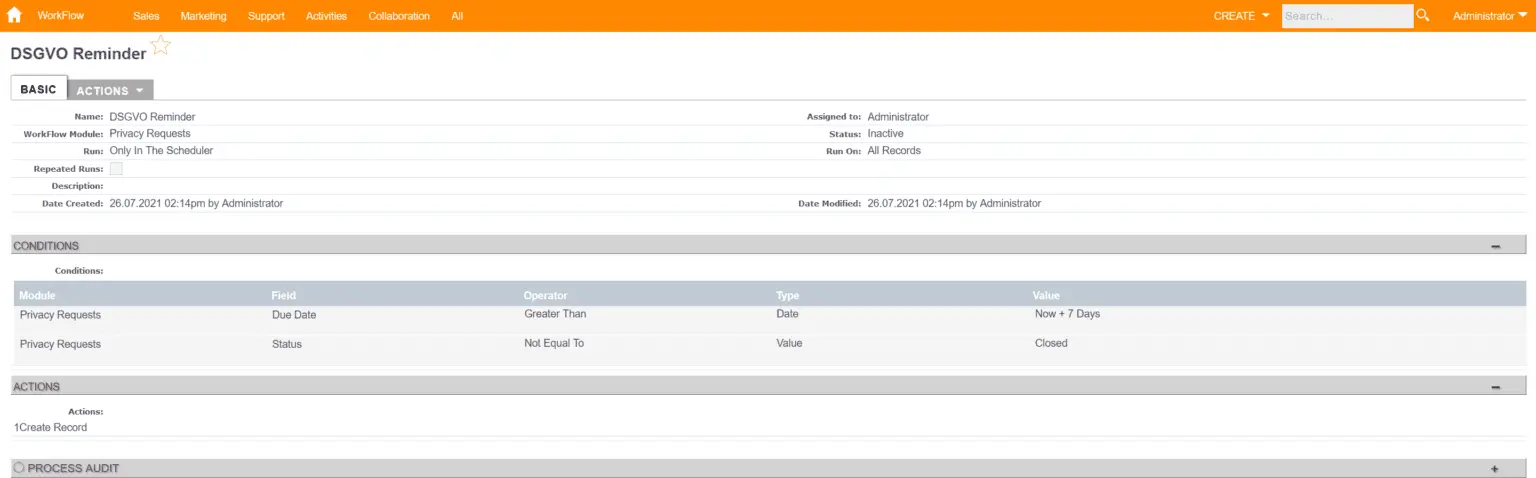Select the Greater Than operator cell
Viewport: 1536px width, 478px height.
[x=555, y=314]
